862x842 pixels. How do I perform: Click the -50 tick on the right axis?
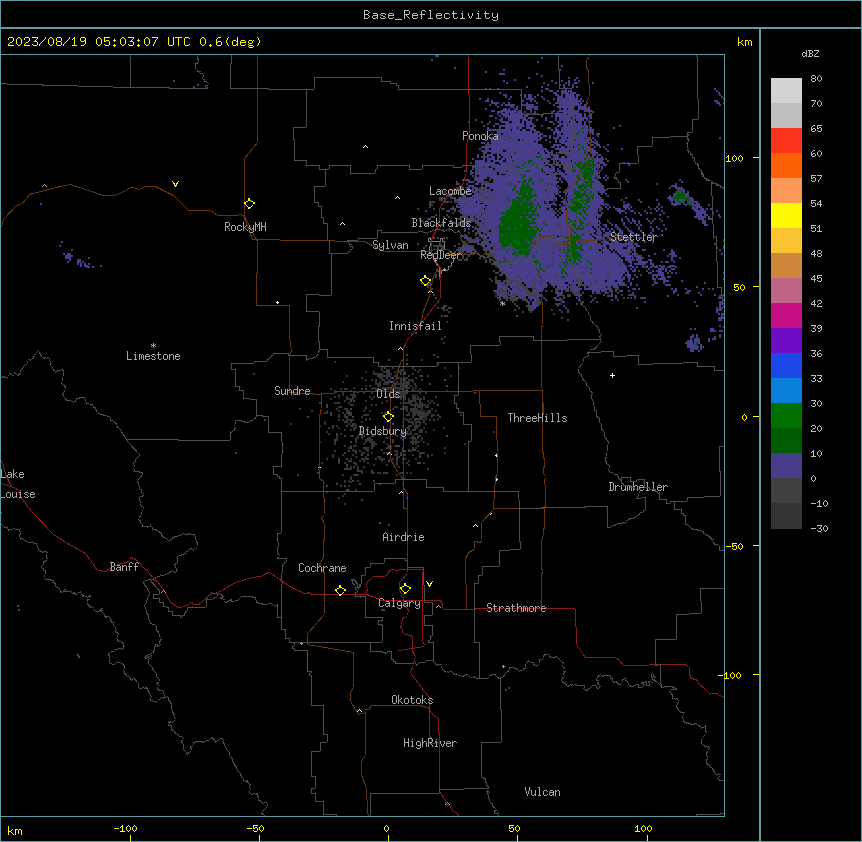point(734,546)
